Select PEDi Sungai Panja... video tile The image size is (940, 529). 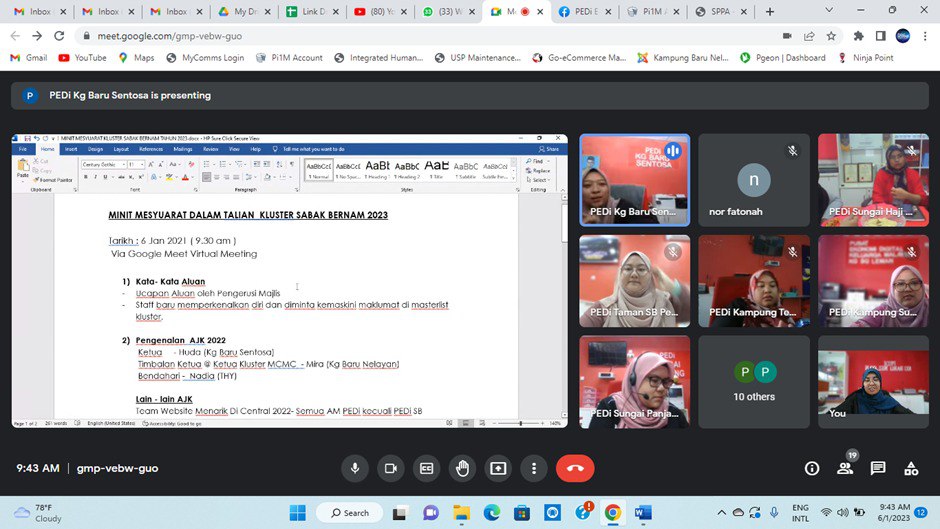[635, 381]
